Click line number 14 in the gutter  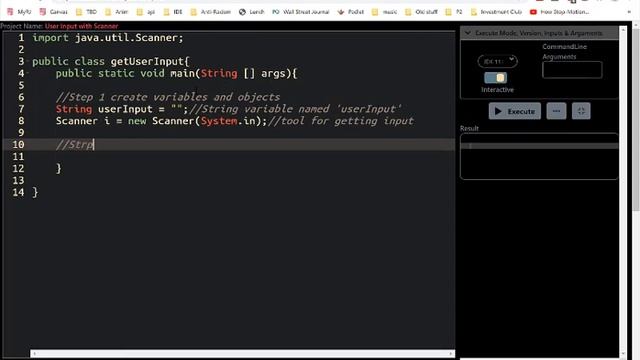point(18,192)
